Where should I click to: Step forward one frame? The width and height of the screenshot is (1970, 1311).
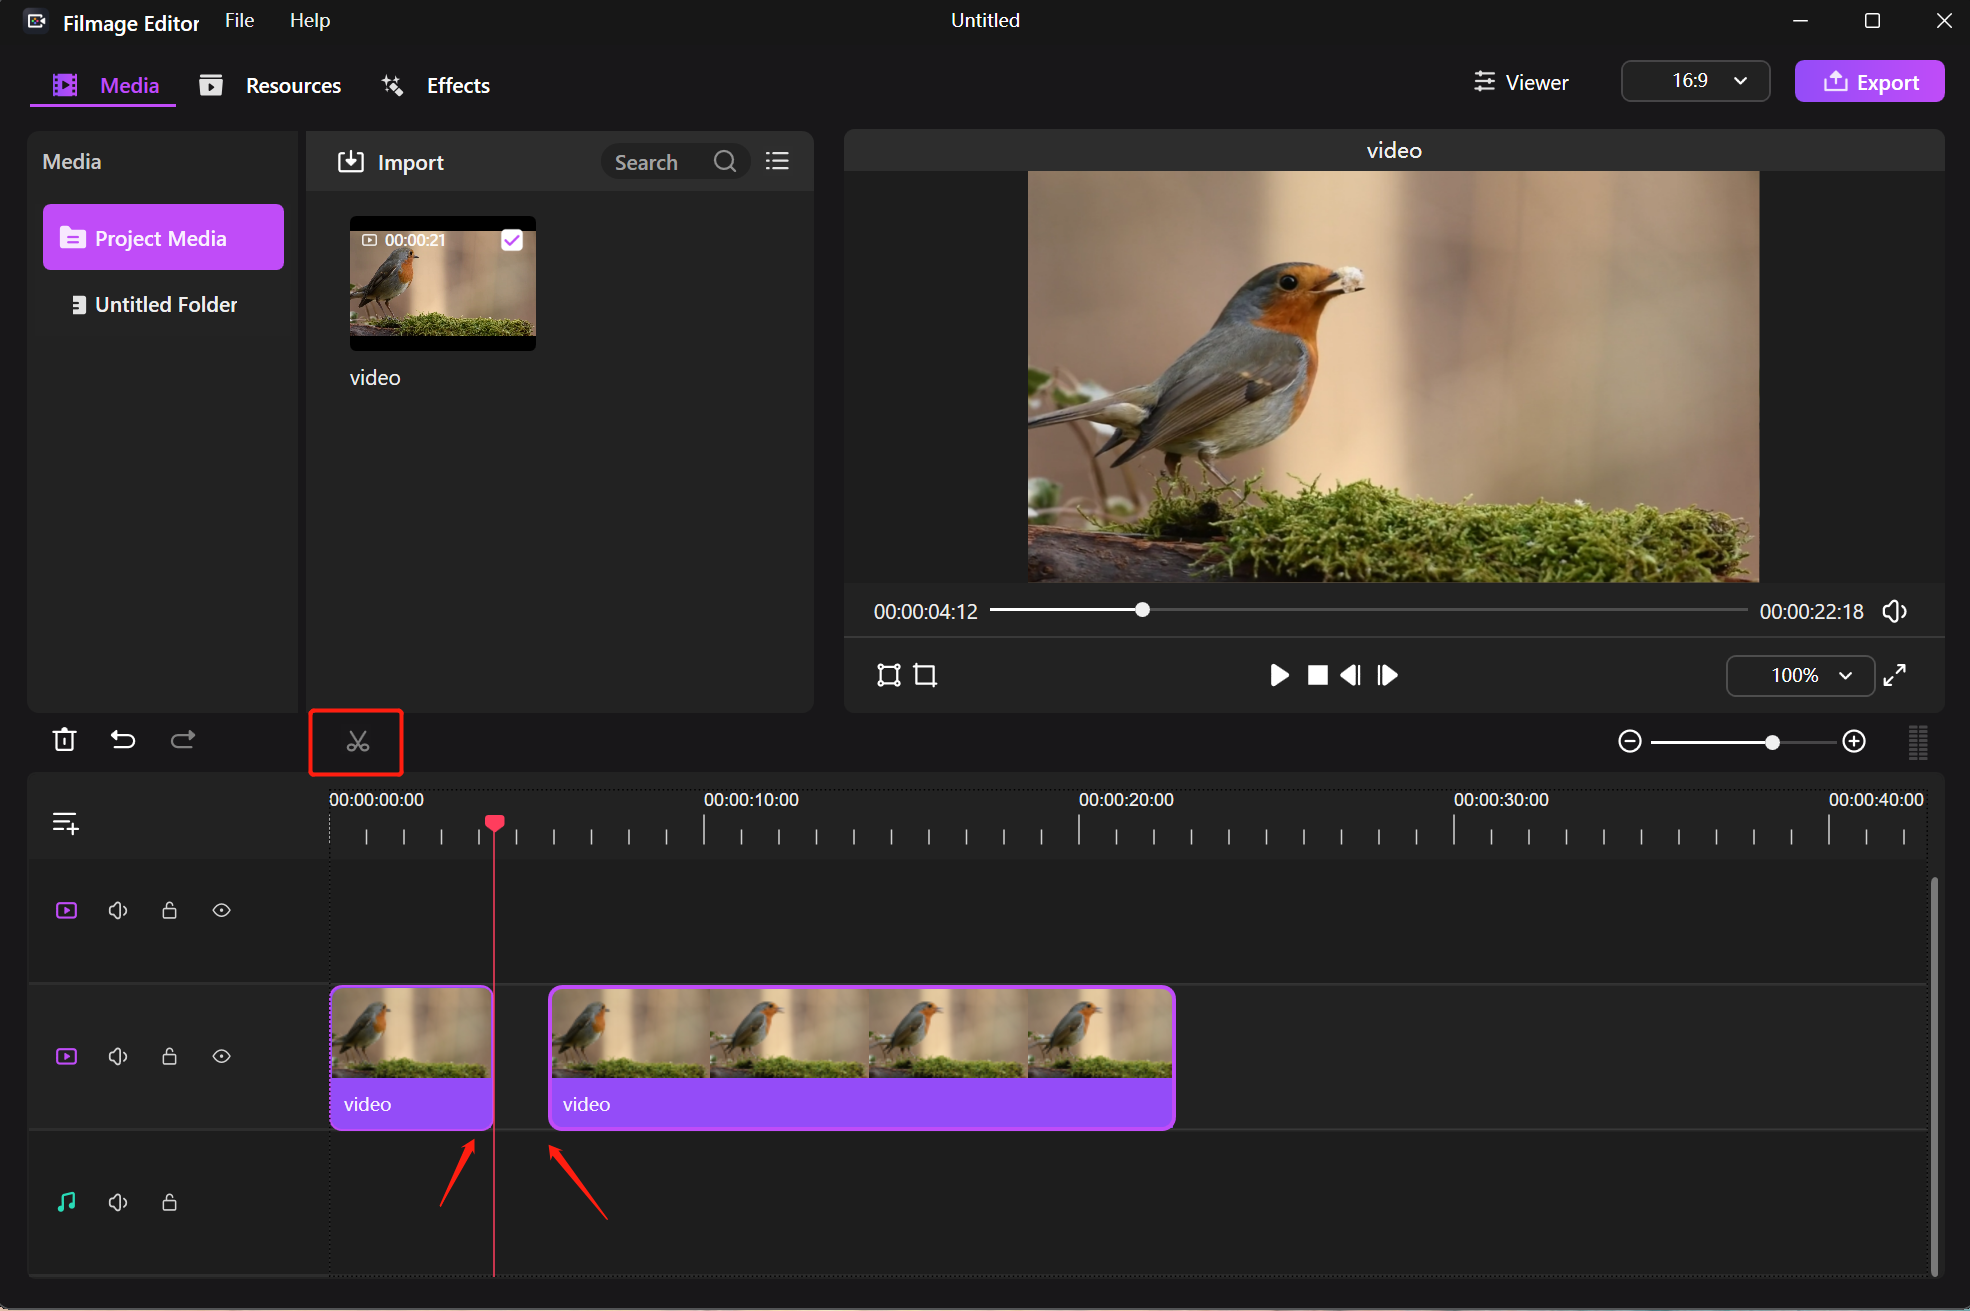coord(1387,675)
